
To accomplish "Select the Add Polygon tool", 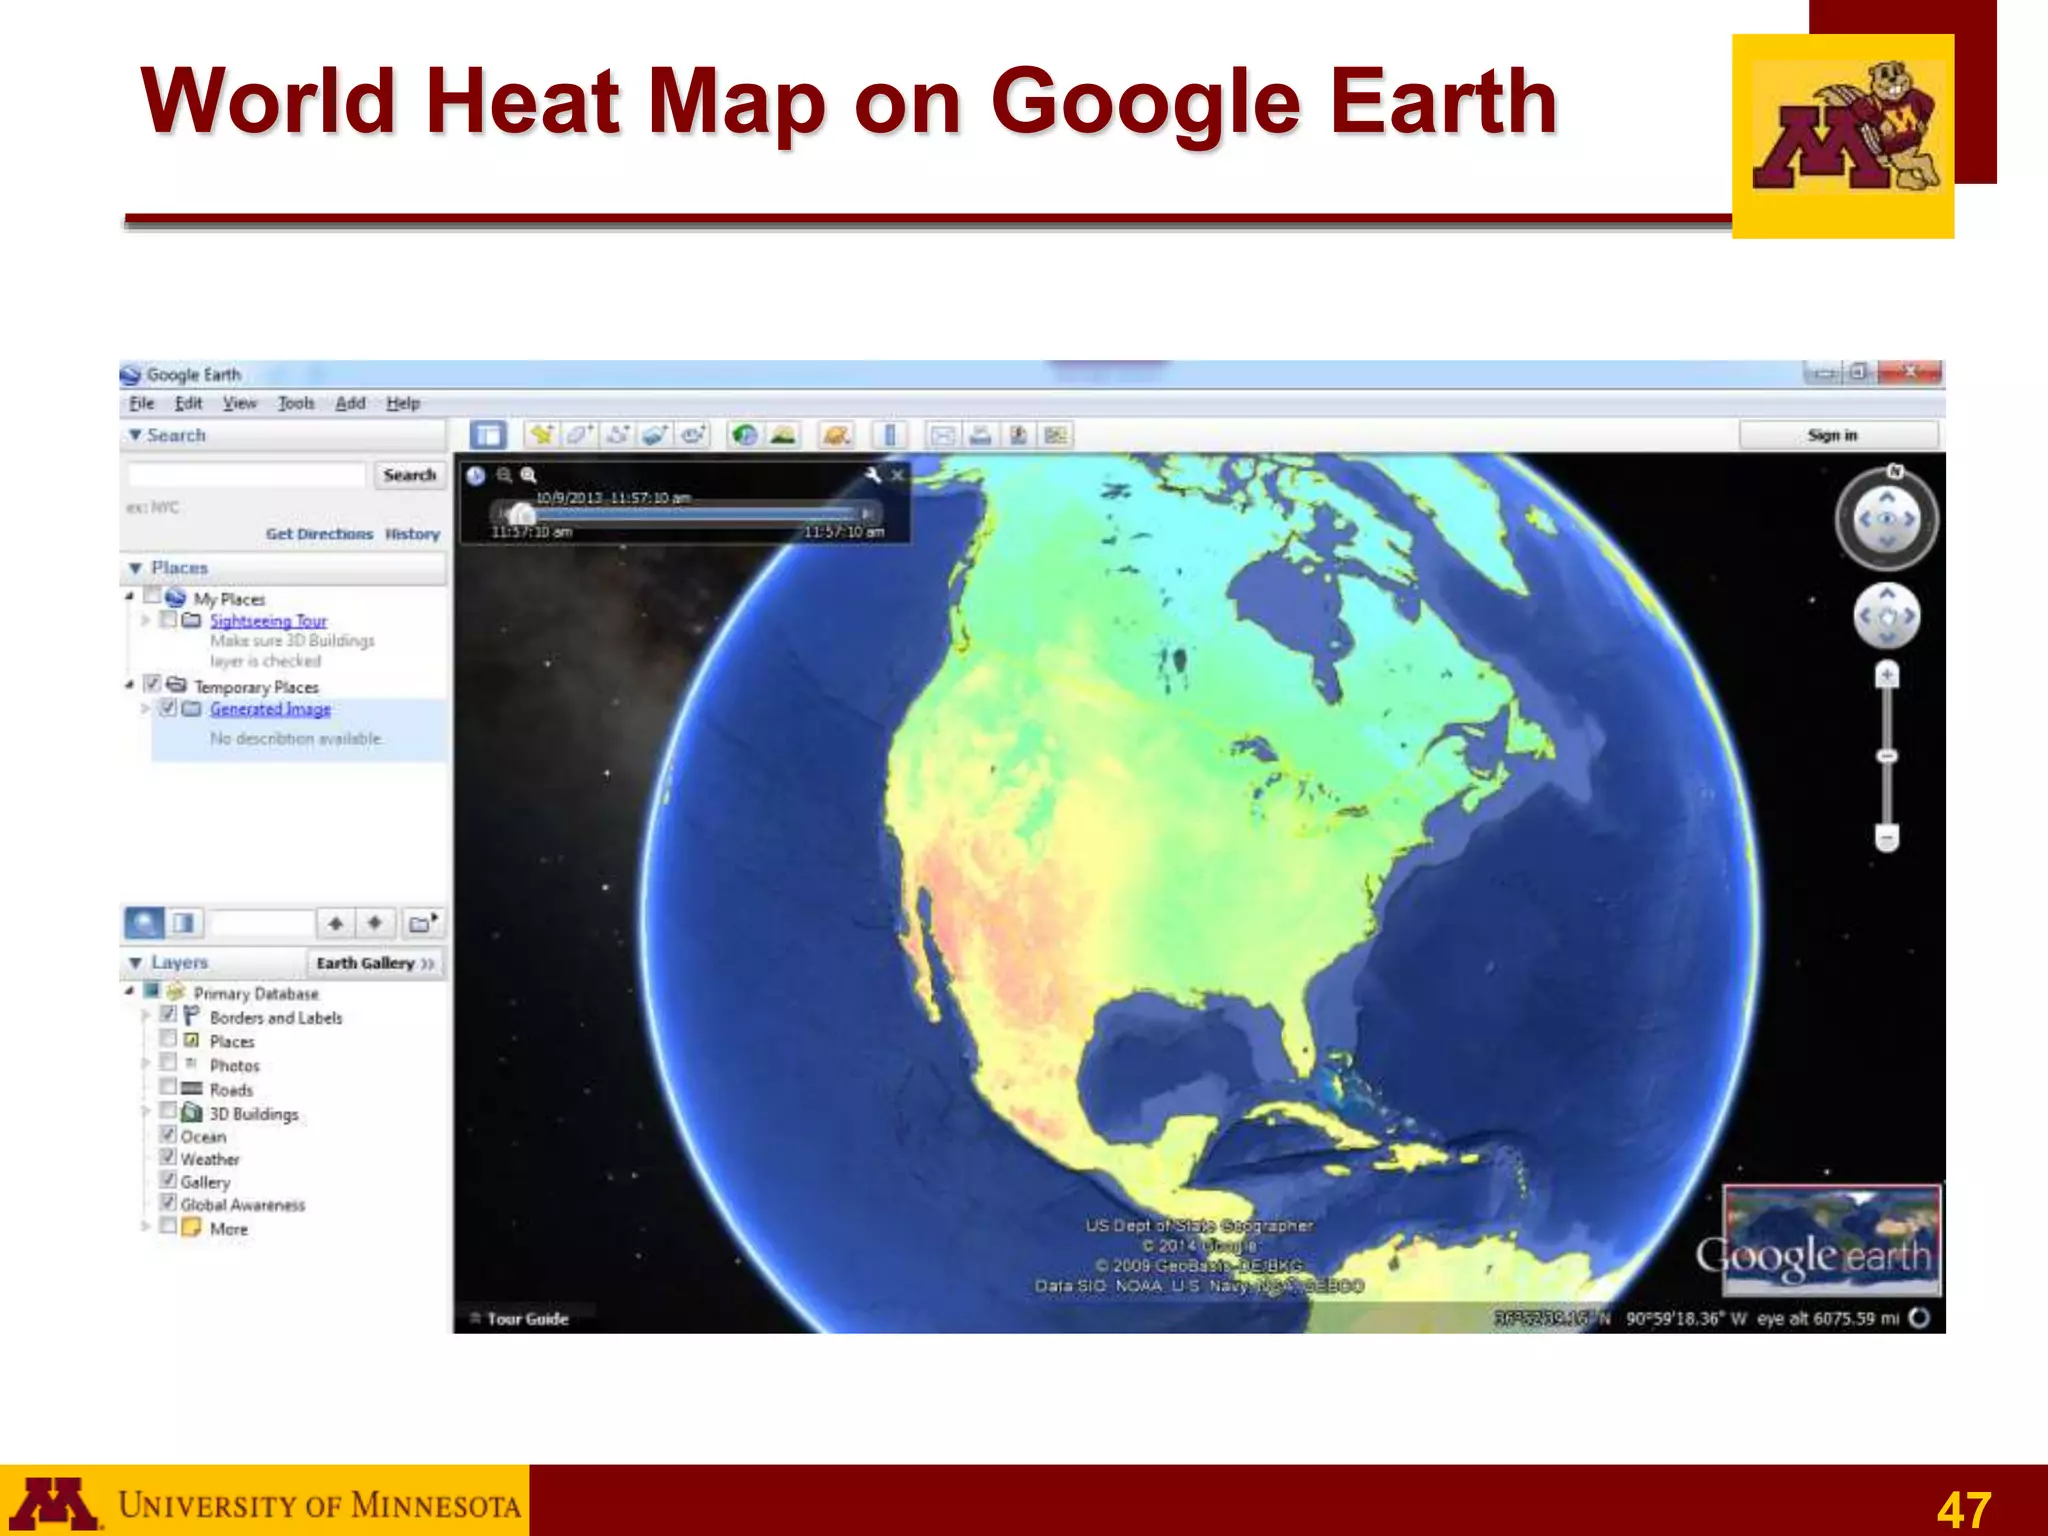I will (579, 435).
